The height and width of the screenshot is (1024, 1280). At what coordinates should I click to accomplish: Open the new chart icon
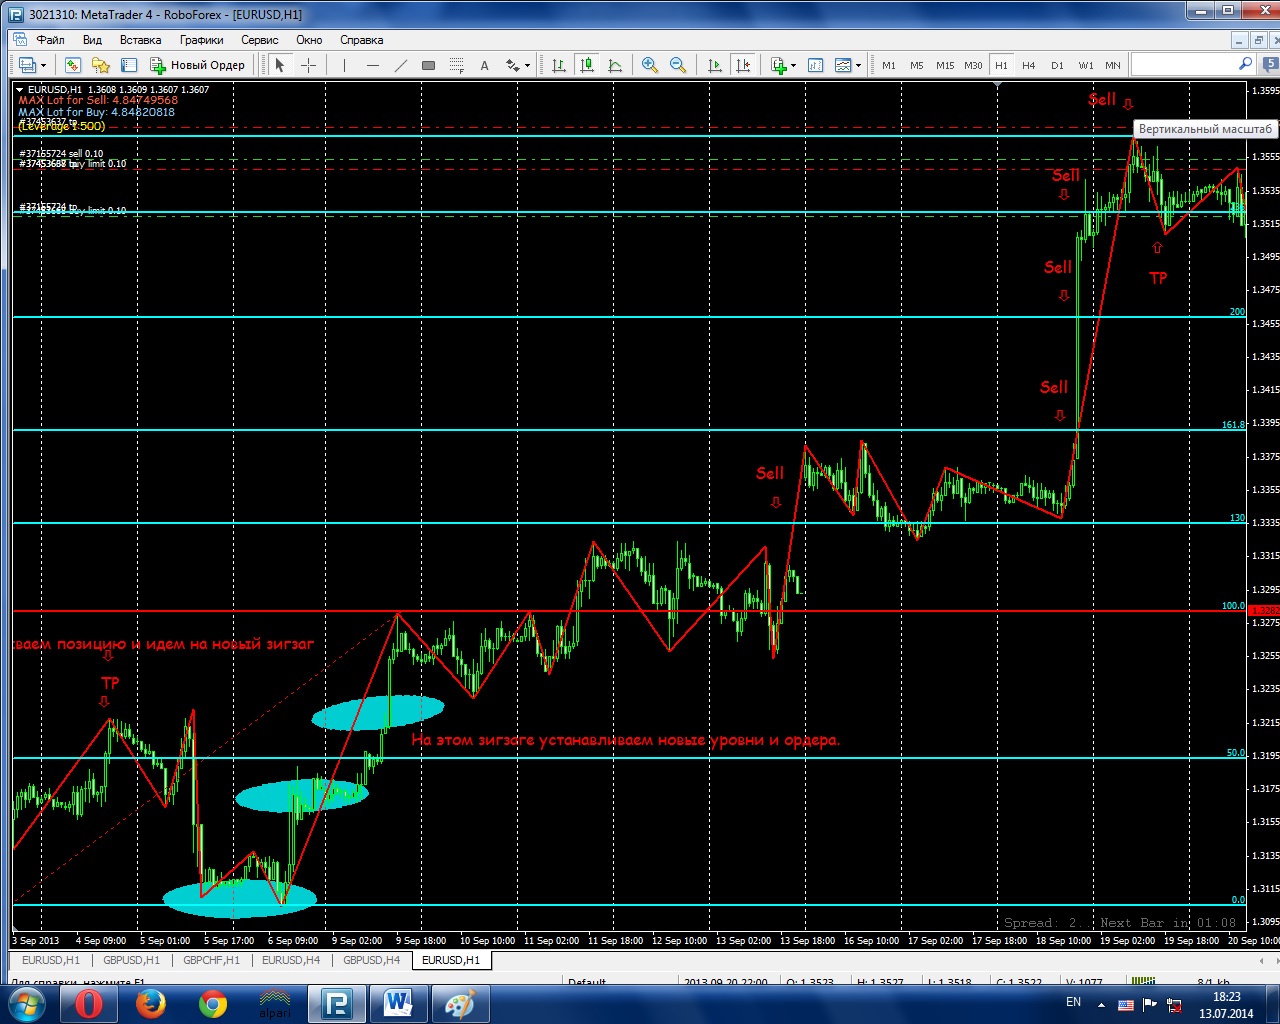27,65
